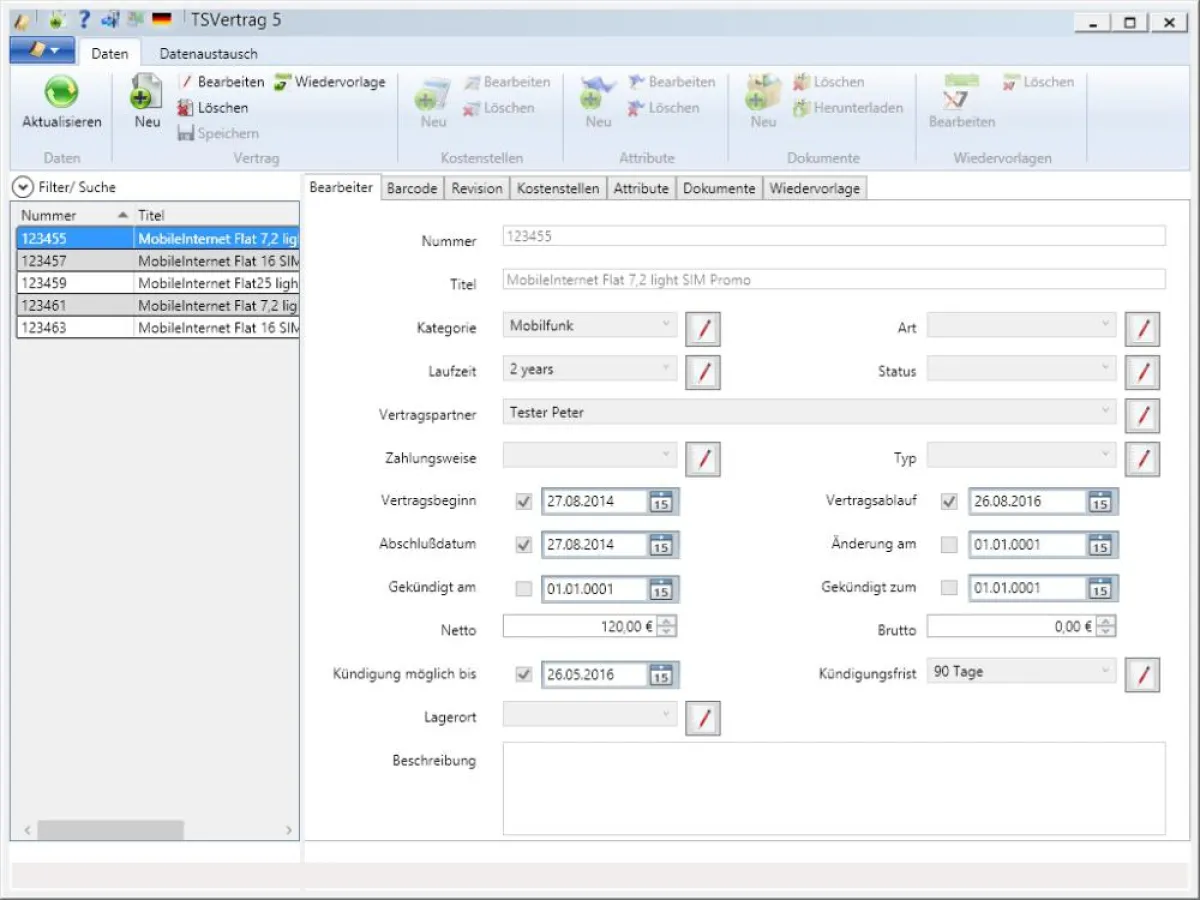
Task: Click Bearbeiten in the Vertrag group
Action: [x=221, y=82]
